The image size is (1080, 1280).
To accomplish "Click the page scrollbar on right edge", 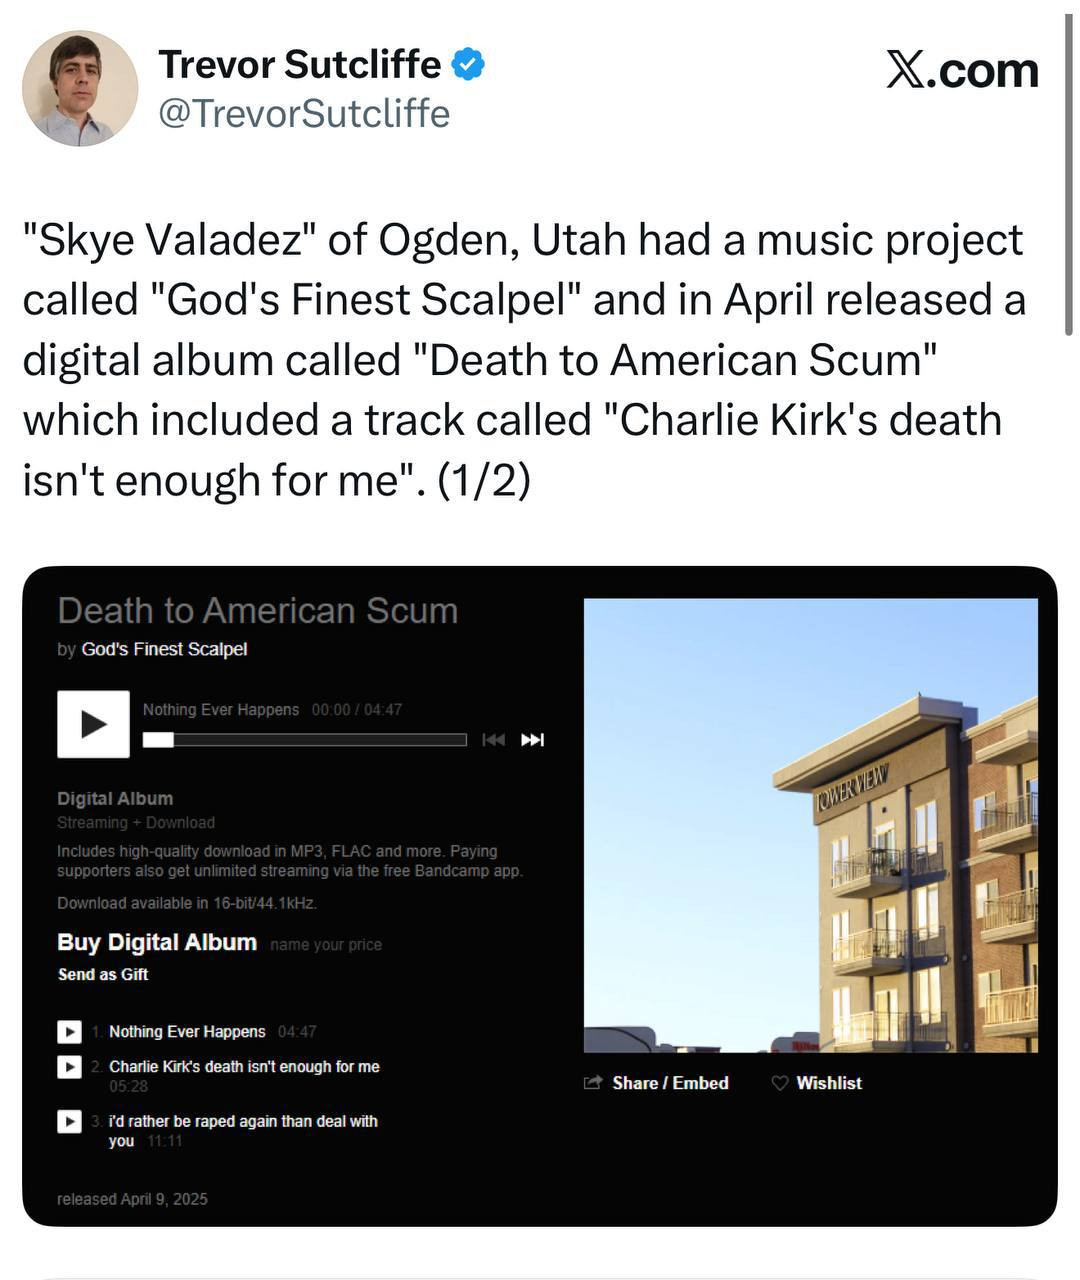I will click(1068, 180).
